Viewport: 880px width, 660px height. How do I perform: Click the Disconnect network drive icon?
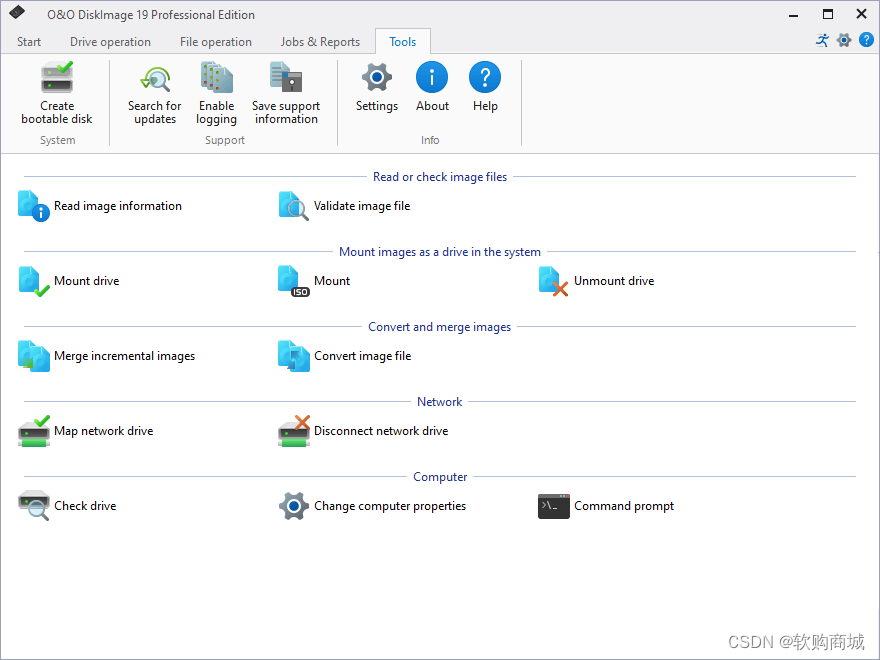coord(294,431)
